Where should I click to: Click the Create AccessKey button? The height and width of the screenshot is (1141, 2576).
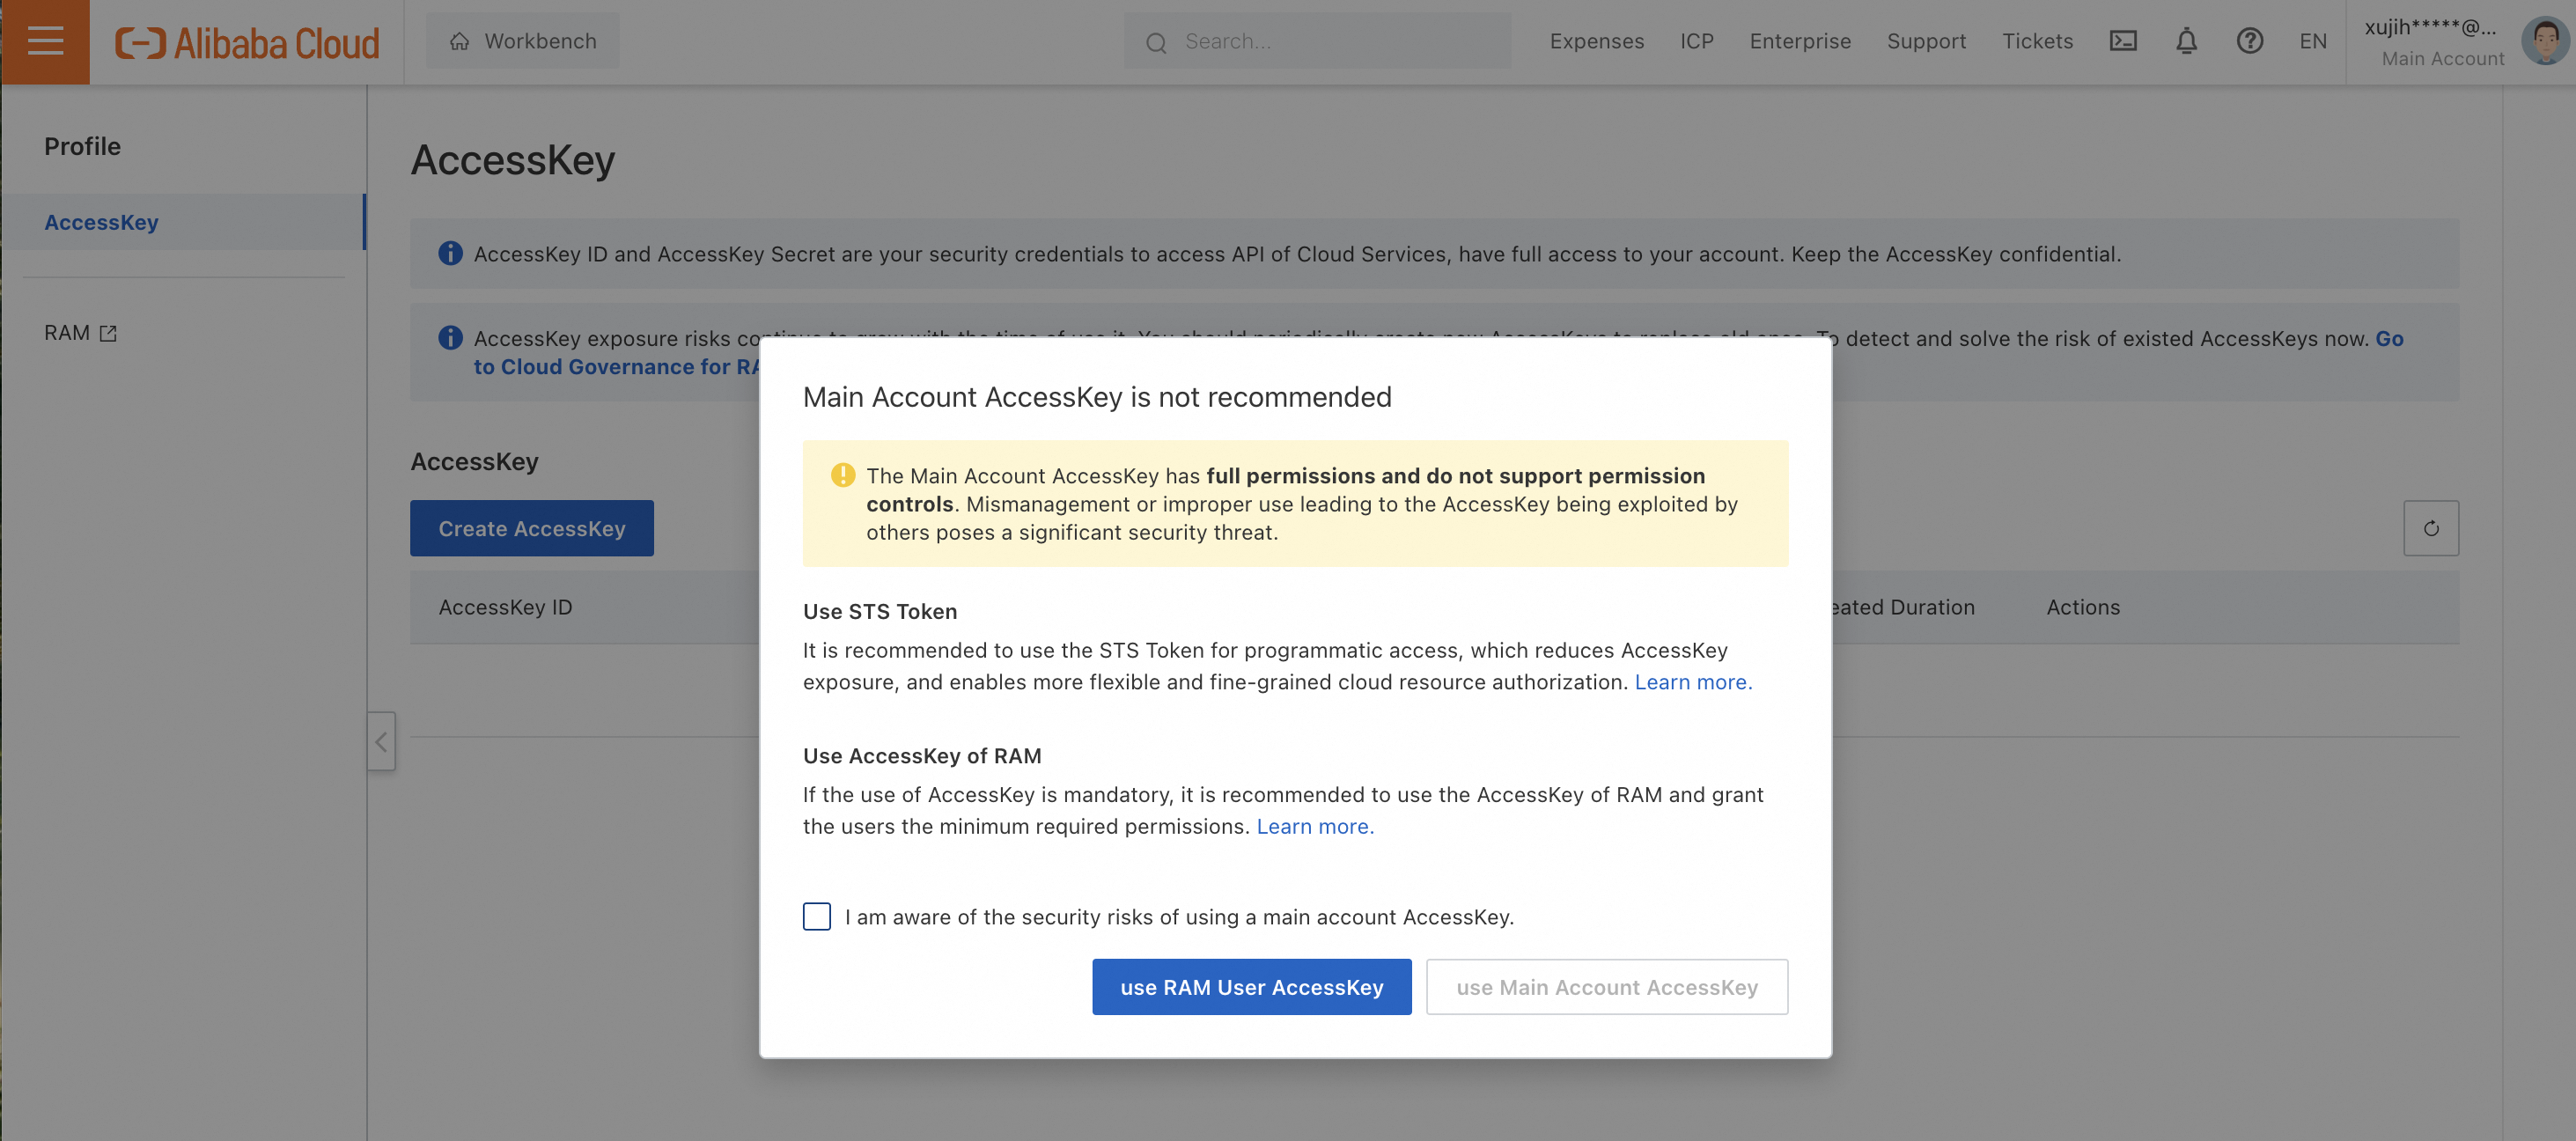[531, 528]
